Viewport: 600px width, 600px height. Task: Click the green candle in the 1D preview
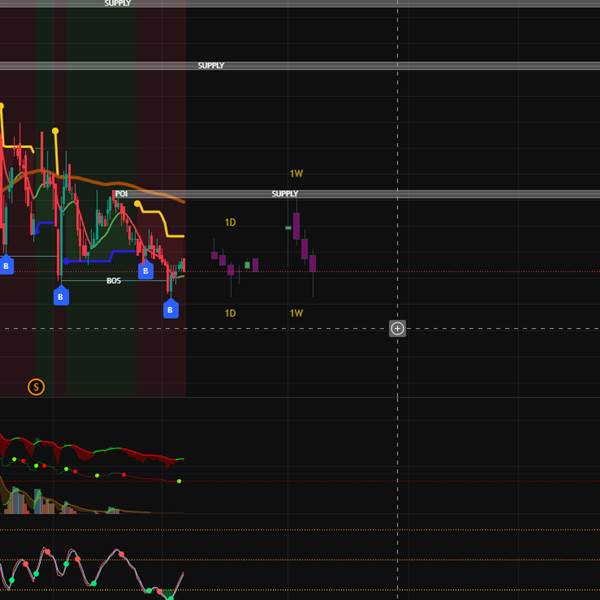click(247, 265)
